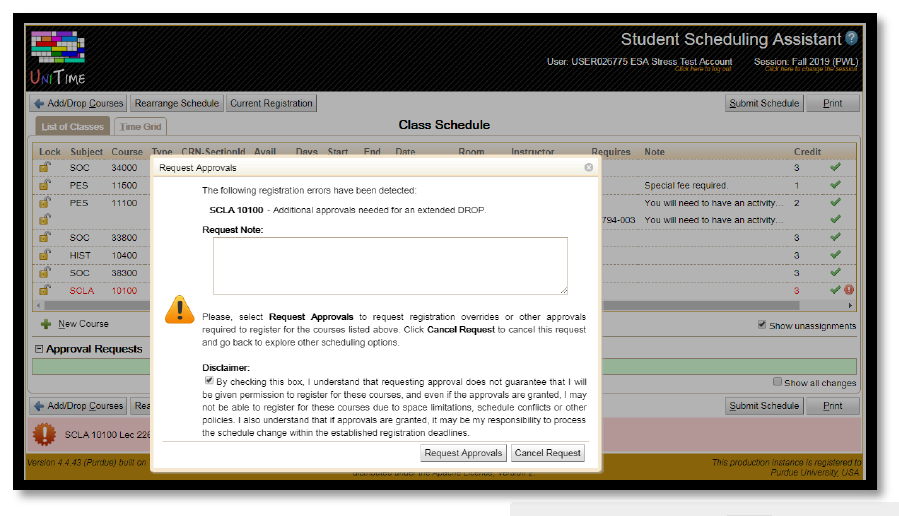Screen dimensions: 899x516
Task: Toggle Show unassignments checkbox
Action: pos(763,325)
